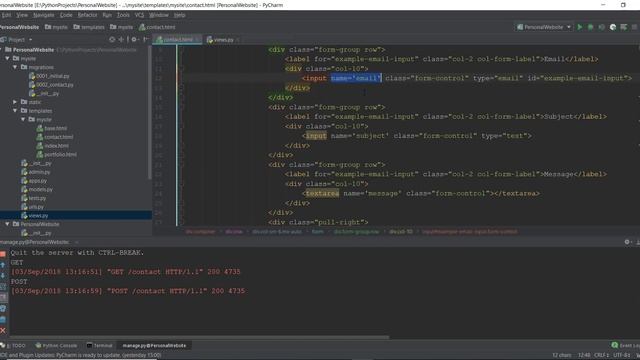Viewport: 640px width, 360px height.
Task: Collapse the migrations folder
Action: tap(15, 67)
